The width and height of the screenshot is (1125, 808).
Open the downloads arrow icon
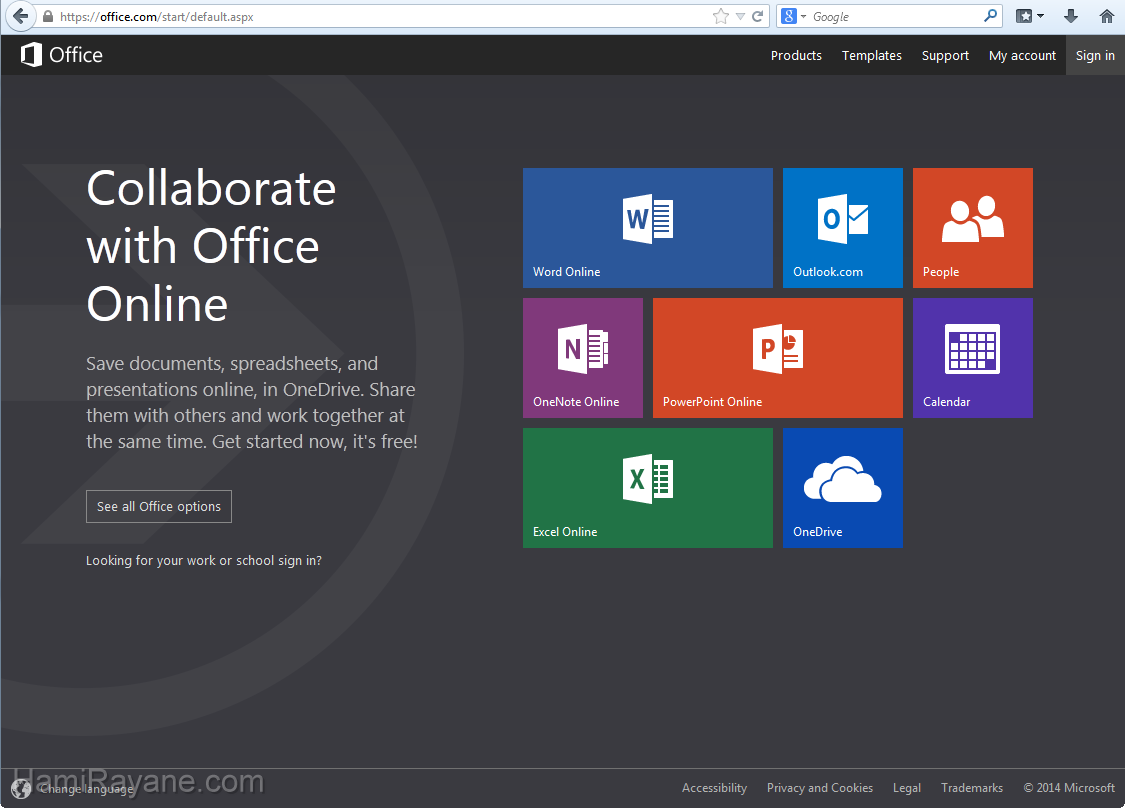[1070, 16]
